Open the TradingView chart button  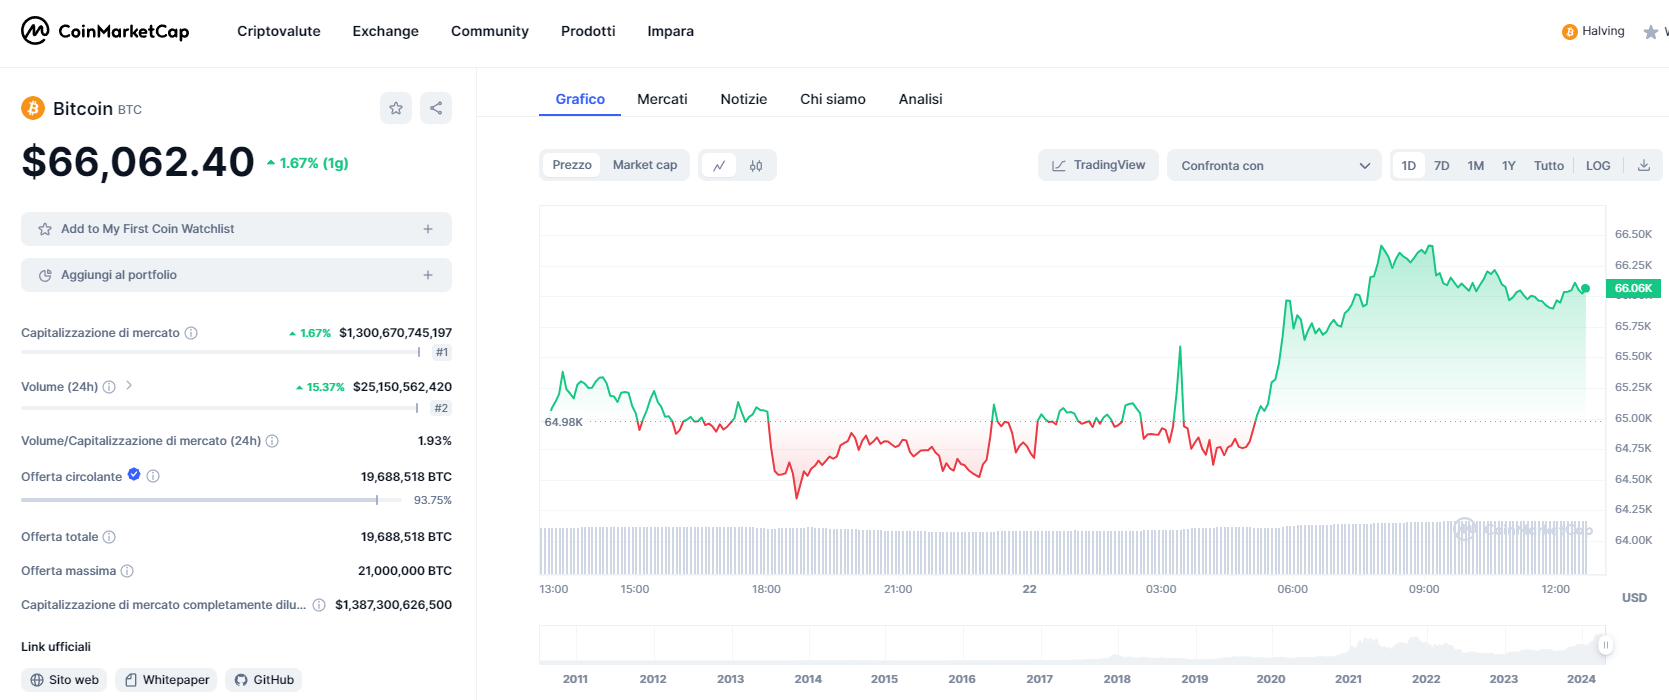pos(1098,165)
